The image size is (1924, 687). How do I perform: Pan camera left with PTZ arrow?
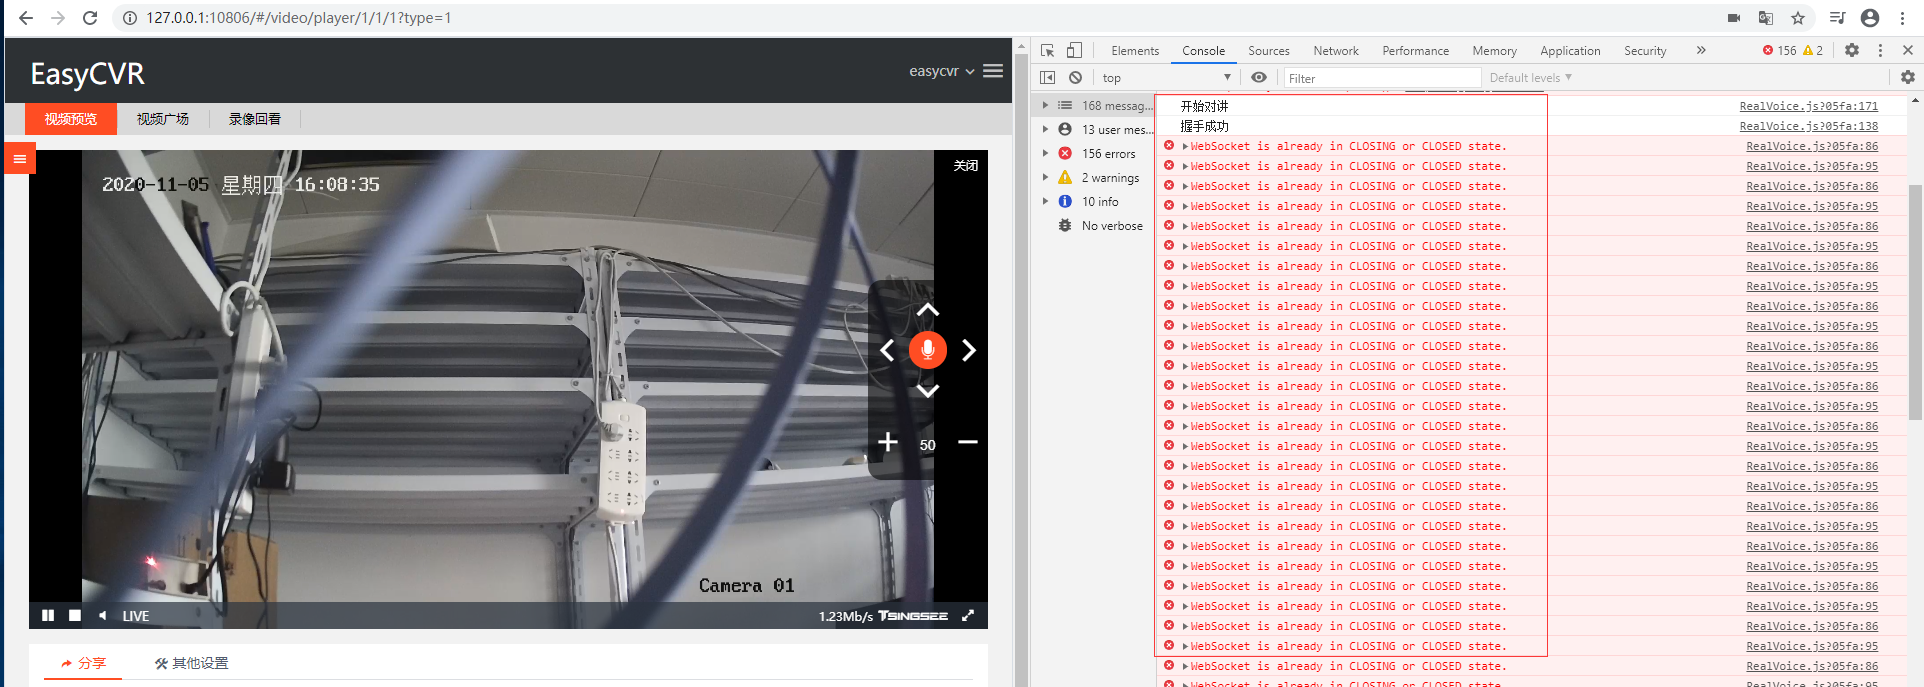pos(887,350)
